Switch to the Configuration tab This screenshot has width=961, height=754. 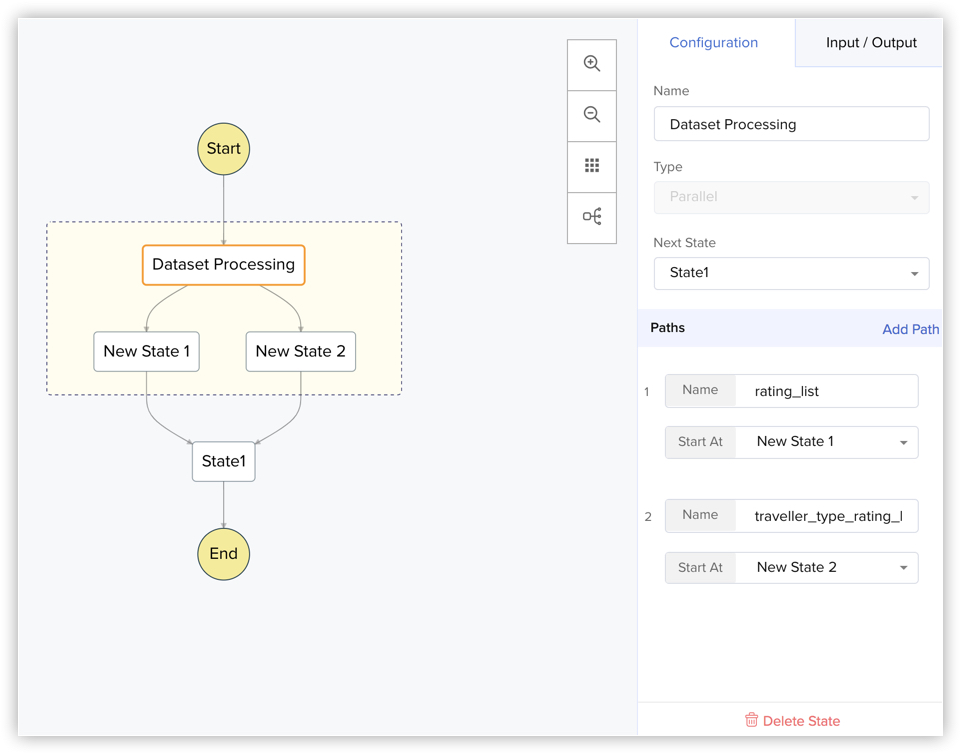(x=714, y=43)
